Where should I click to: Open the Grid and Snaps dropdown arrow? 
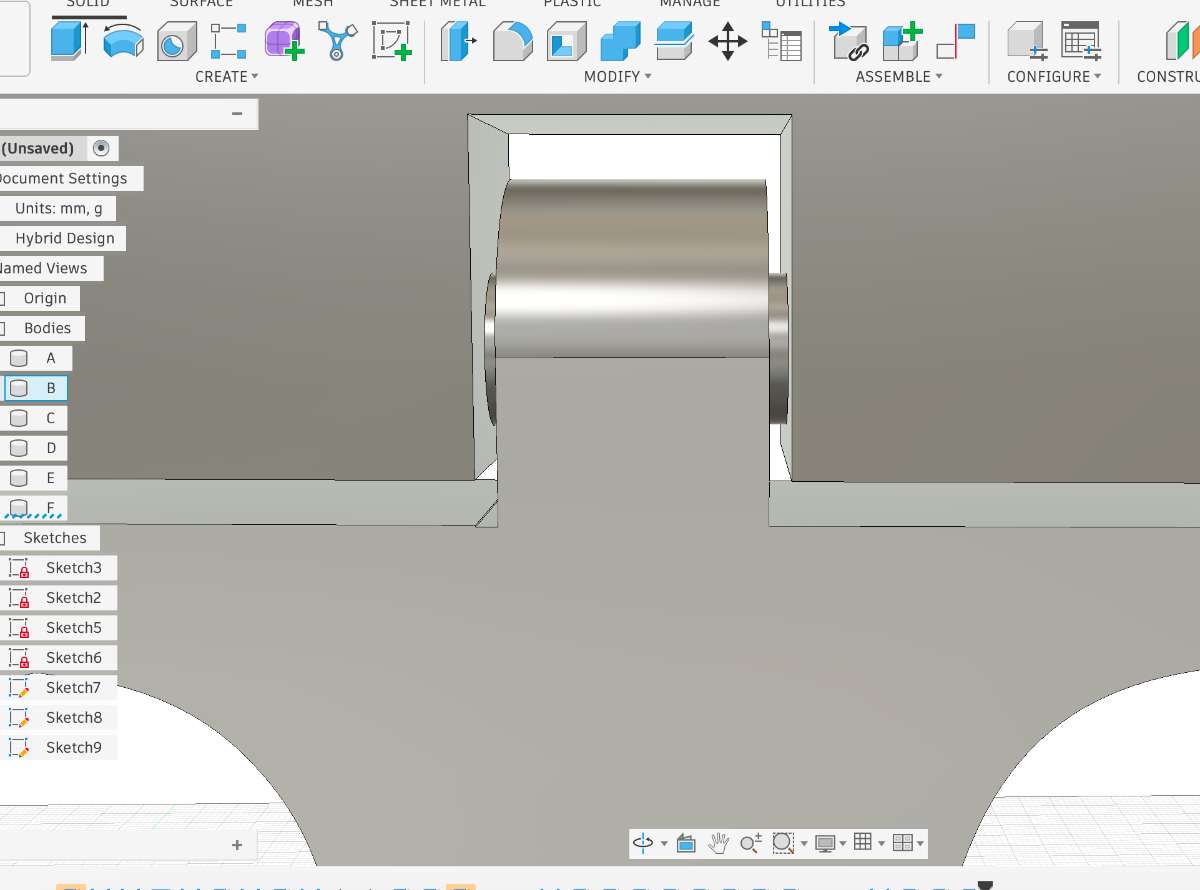(x=881, y=844)
